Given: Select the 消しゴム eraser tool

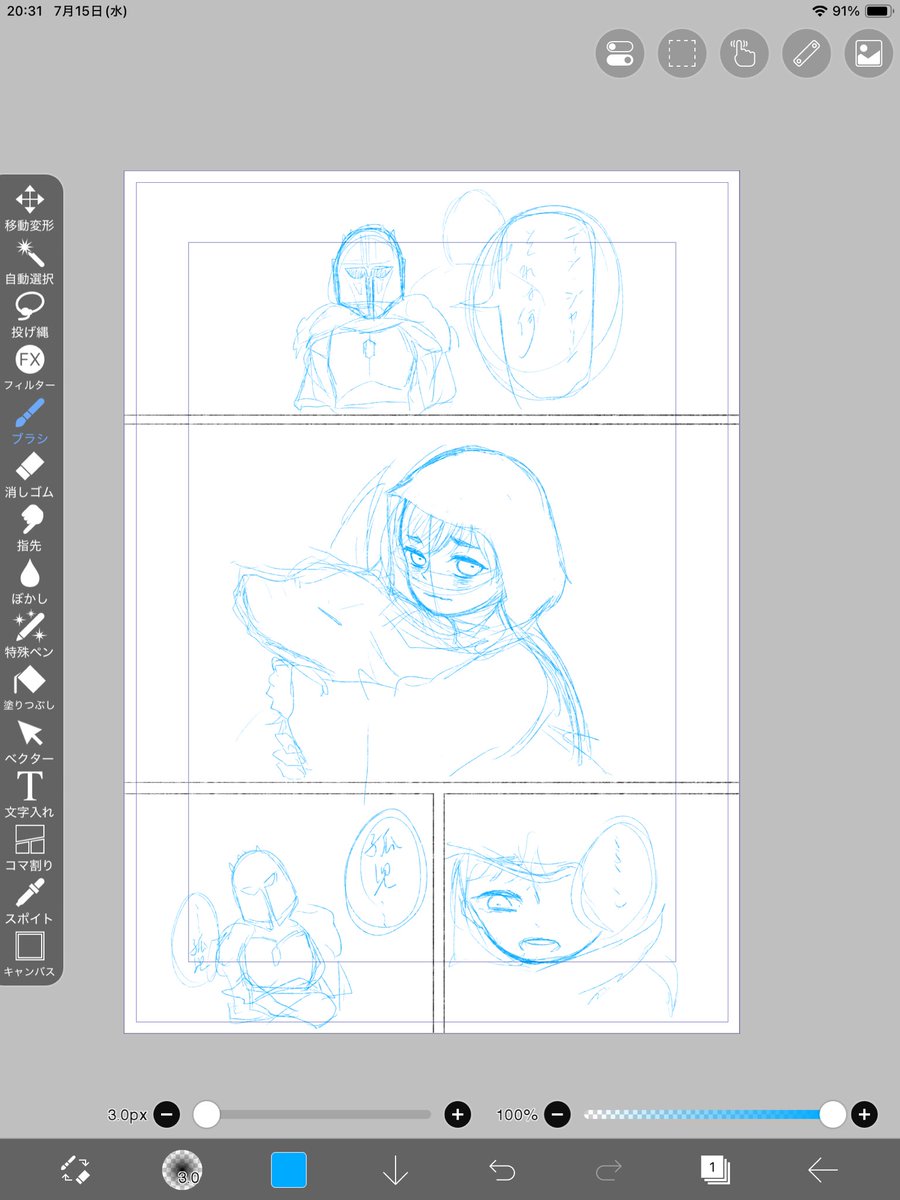Looking at the screenshot, I should (30, 474).
